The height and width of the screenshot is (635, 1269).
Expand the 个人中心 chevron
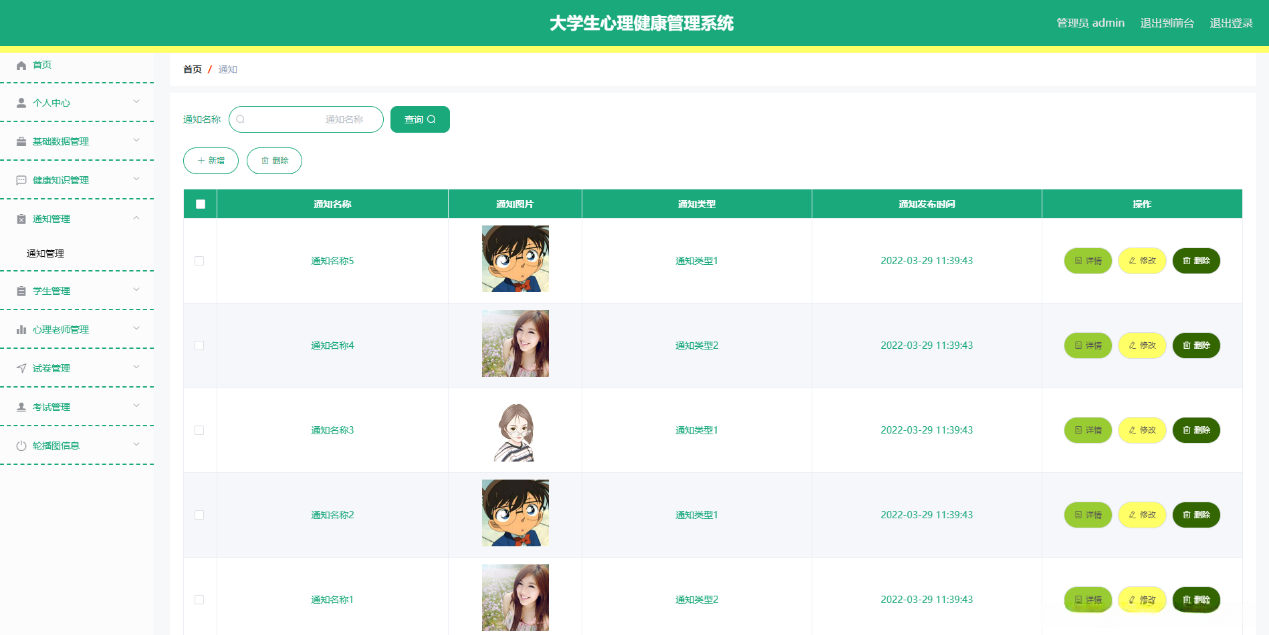pyautogui.click(x=137, y=102)
